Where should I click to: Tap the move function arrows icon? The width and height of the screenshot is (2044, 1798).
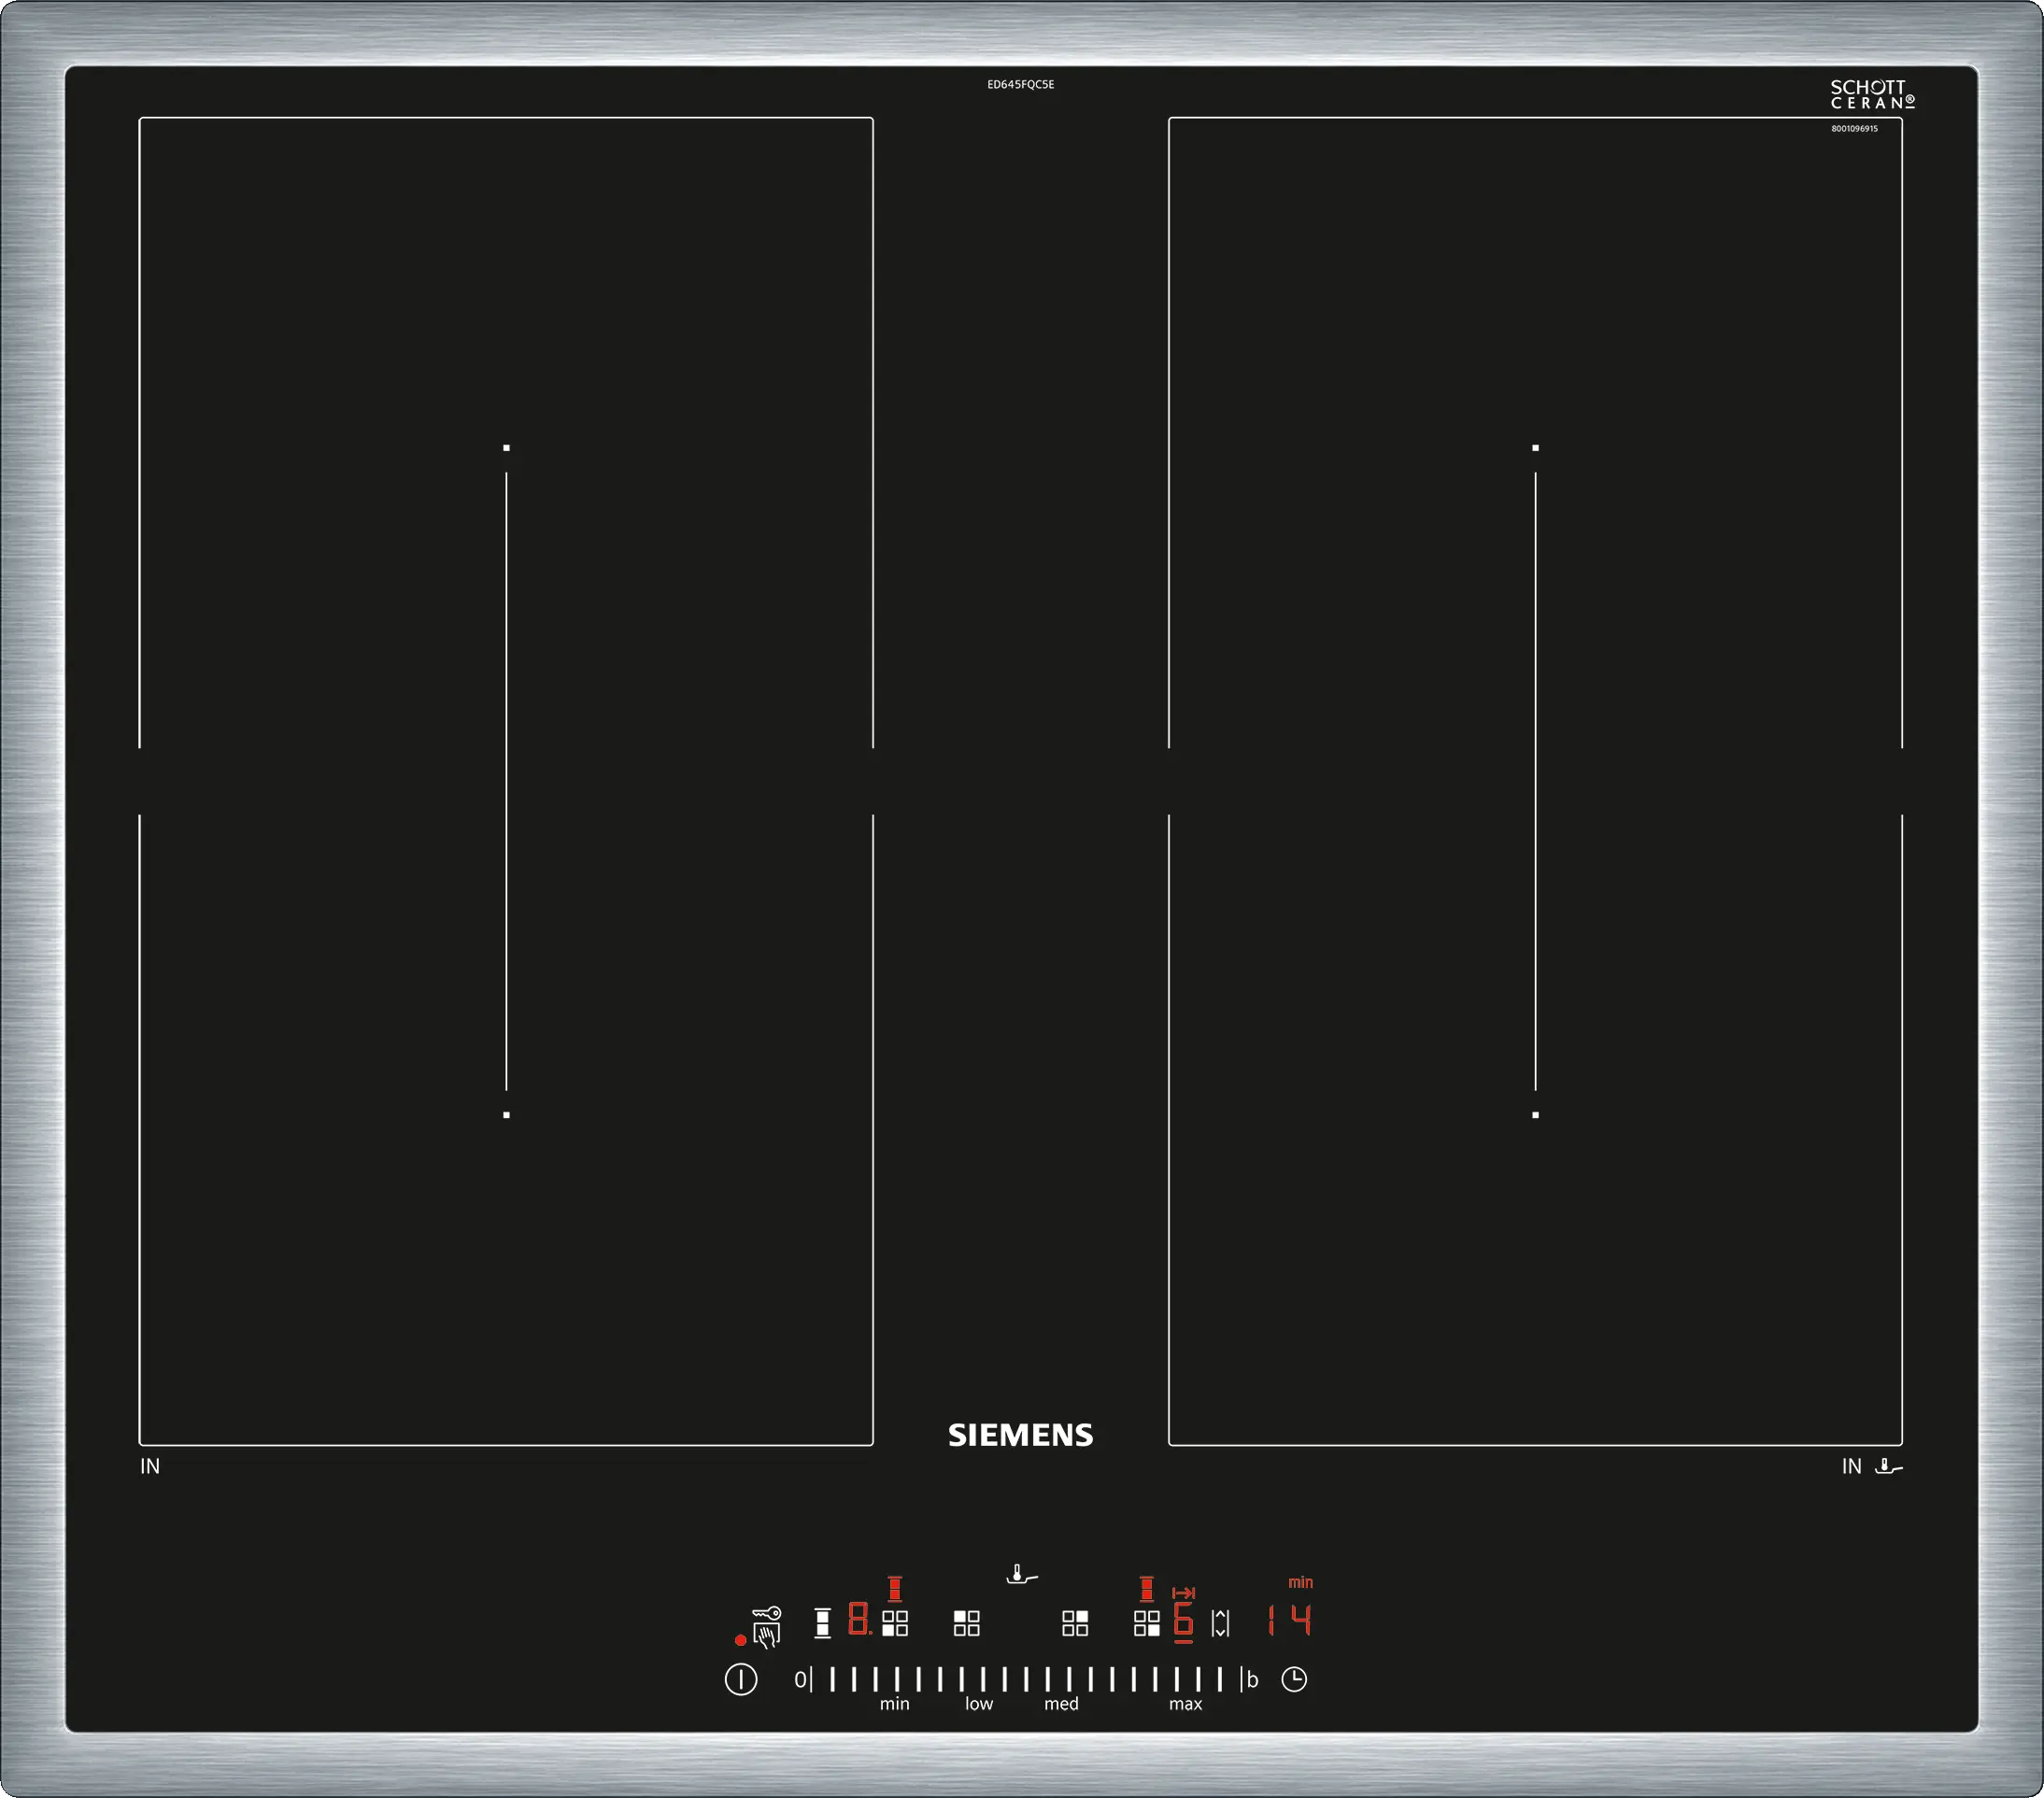(x=1220, y=1623)
